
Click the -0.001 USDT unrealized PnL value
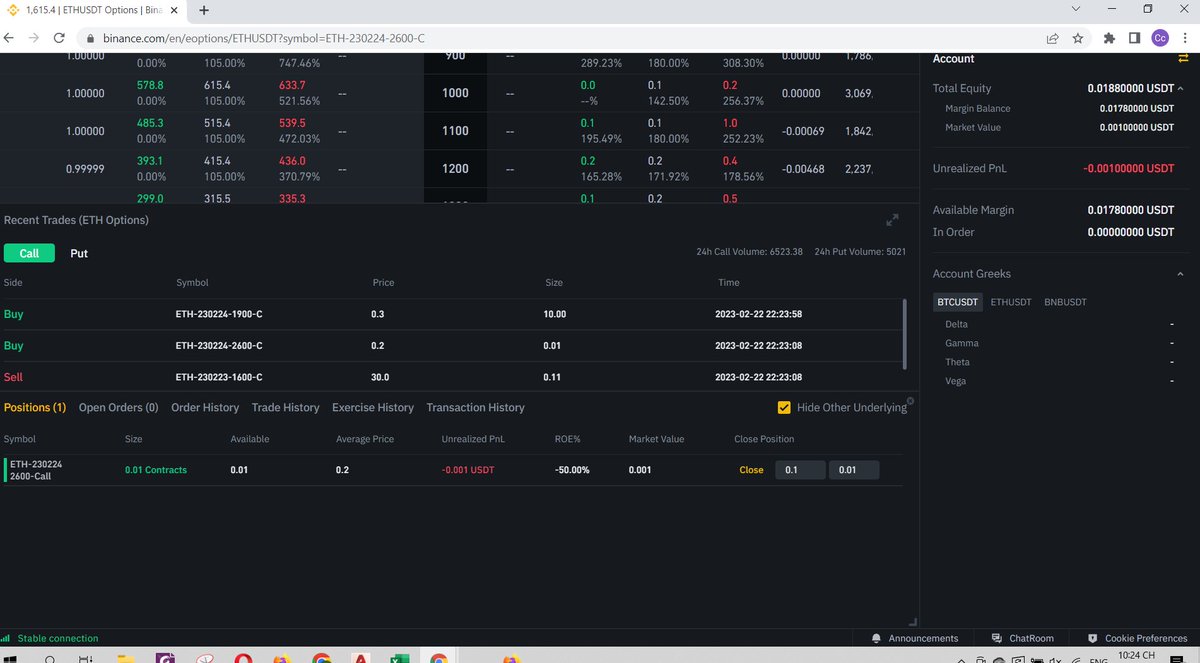tap(468, 470)
